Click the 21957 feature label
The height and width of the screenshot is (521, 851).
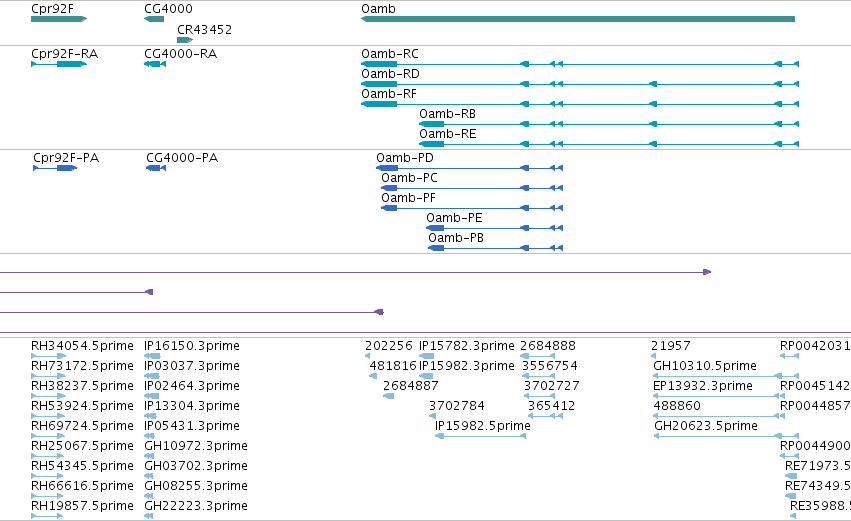[x=671, y=346]
